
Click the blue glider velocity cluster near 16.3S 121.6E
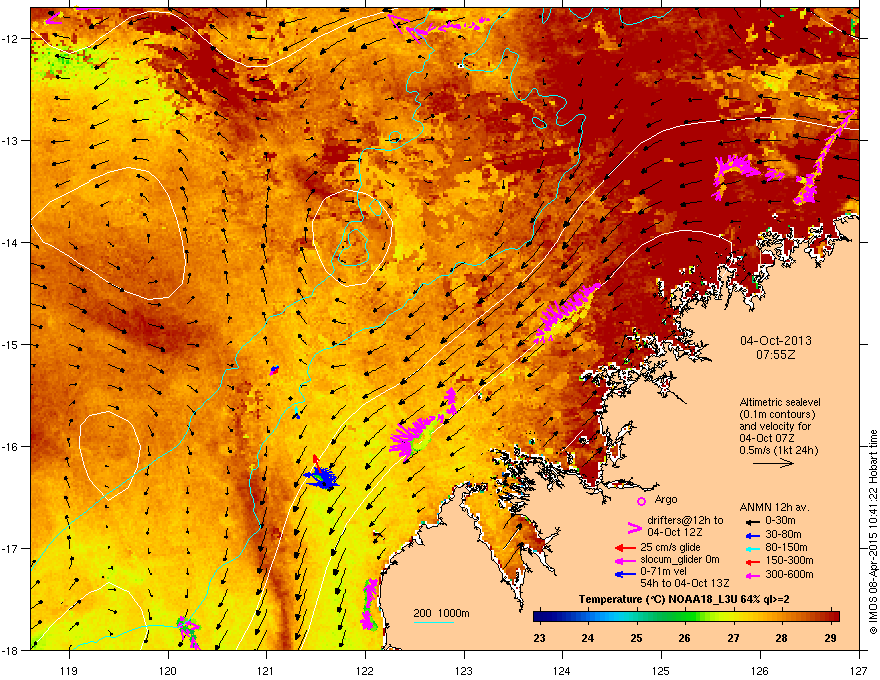(322, 477)
